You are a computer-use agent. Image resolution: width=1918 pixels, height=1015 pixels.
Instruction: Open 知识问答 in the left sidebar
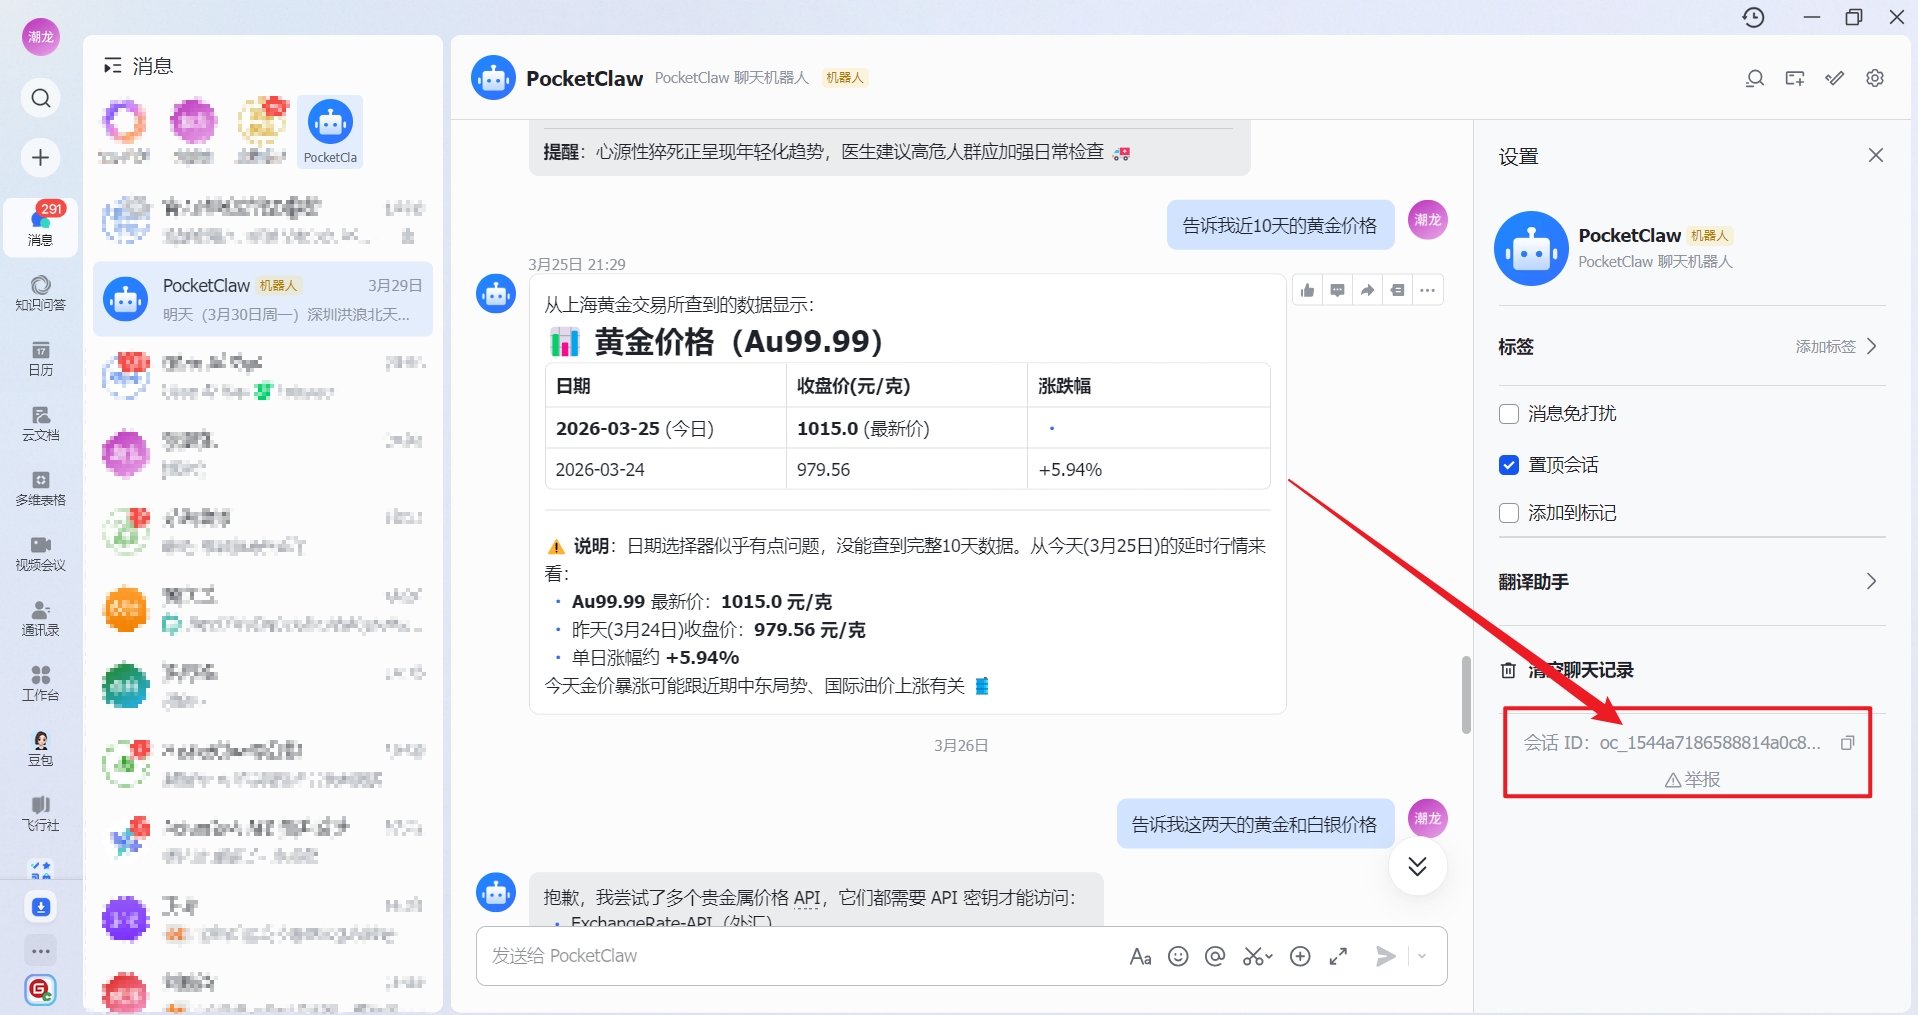(41, 293)
